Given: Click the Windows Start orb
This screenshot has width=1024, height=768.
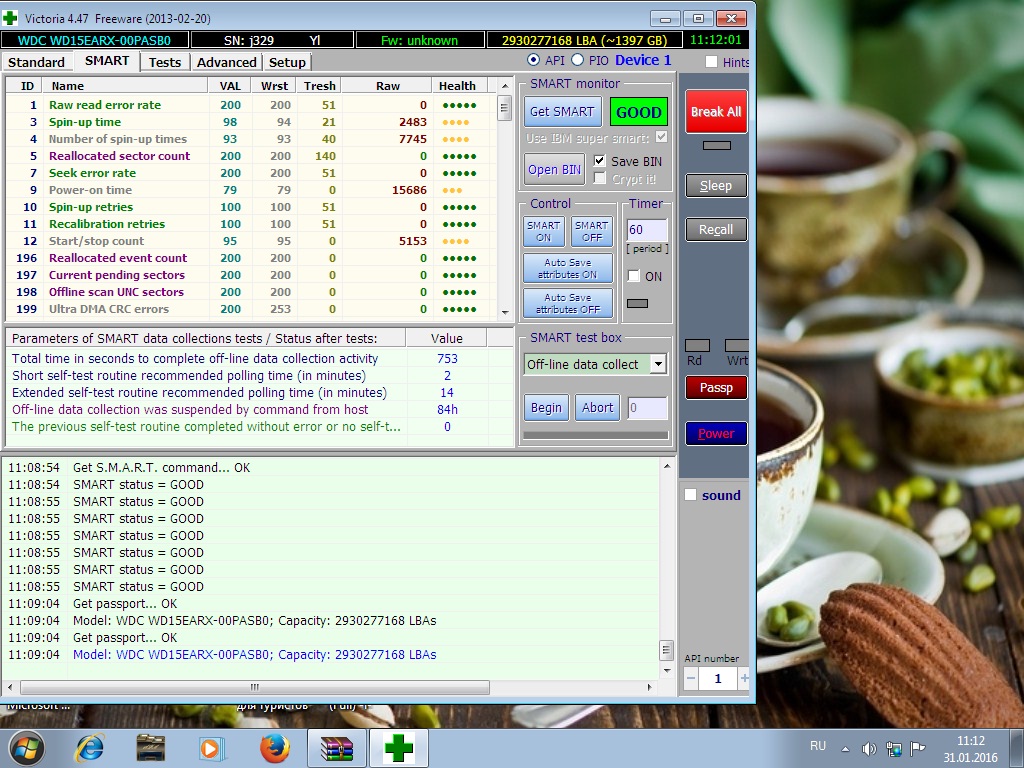Looking at the screenshot, I should [25, 748].
